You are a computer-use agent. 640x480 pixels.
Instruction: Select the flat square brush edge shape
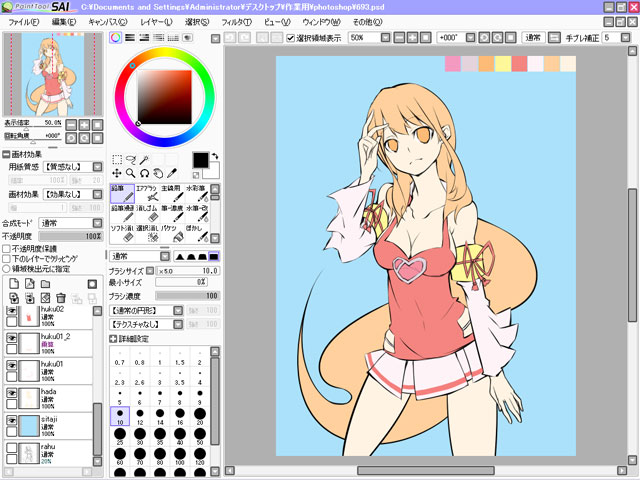[213, 257]
